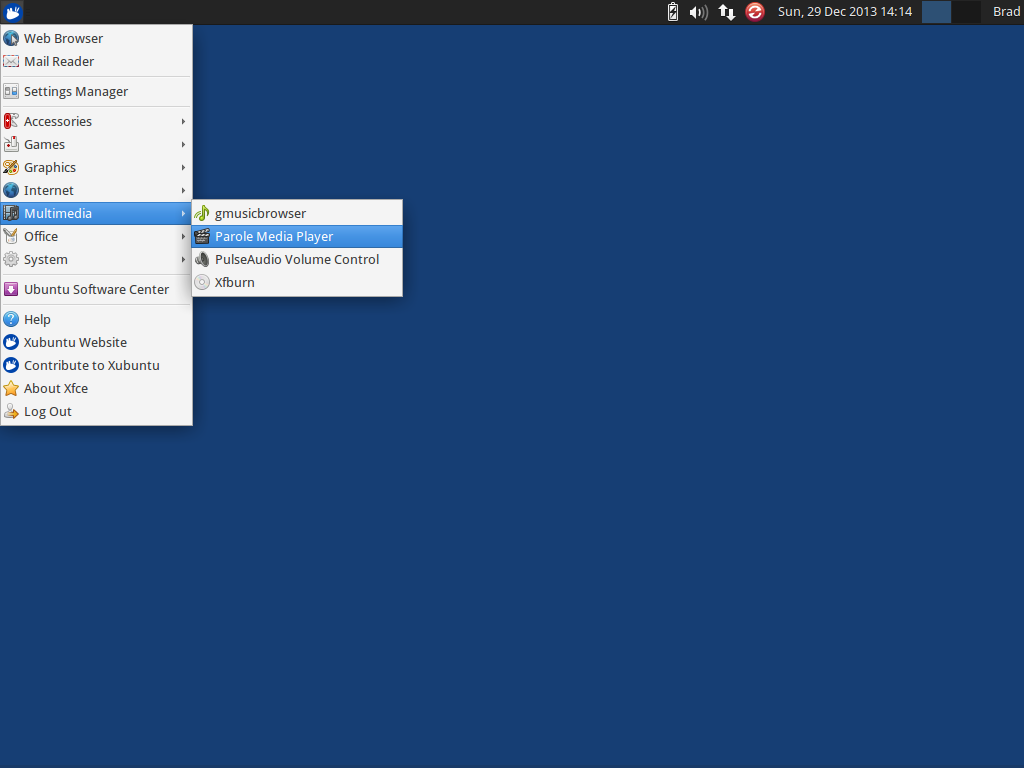This screenshot has width=1024, height=768.
Task: Click the Log Out icon
Action: point(11,411)
